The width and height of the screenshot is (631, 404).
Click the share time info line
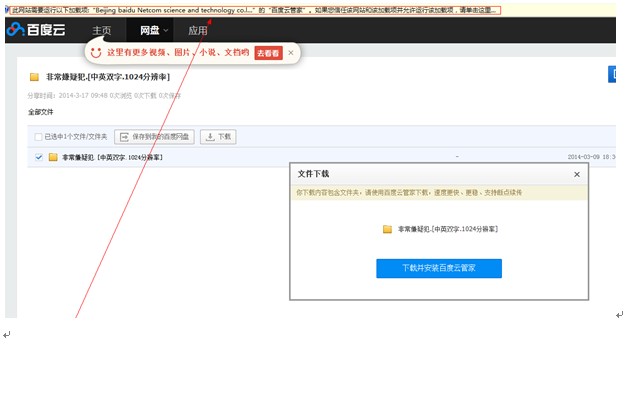104,95
